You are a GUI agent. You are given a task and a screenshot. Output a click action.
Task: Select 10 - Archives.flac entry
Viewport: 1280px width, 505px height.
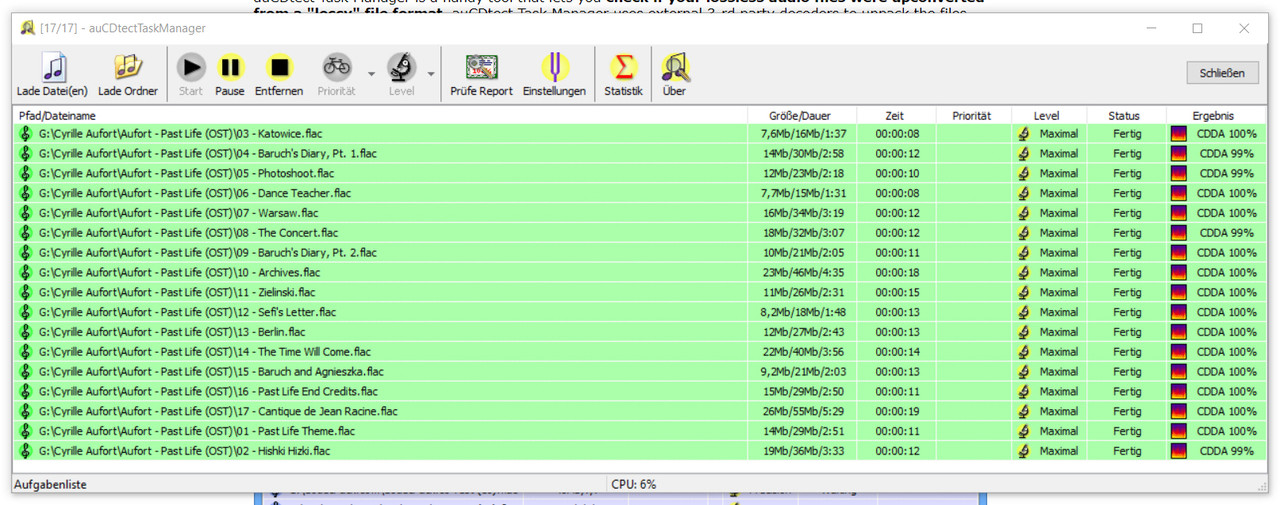(640, 273)
